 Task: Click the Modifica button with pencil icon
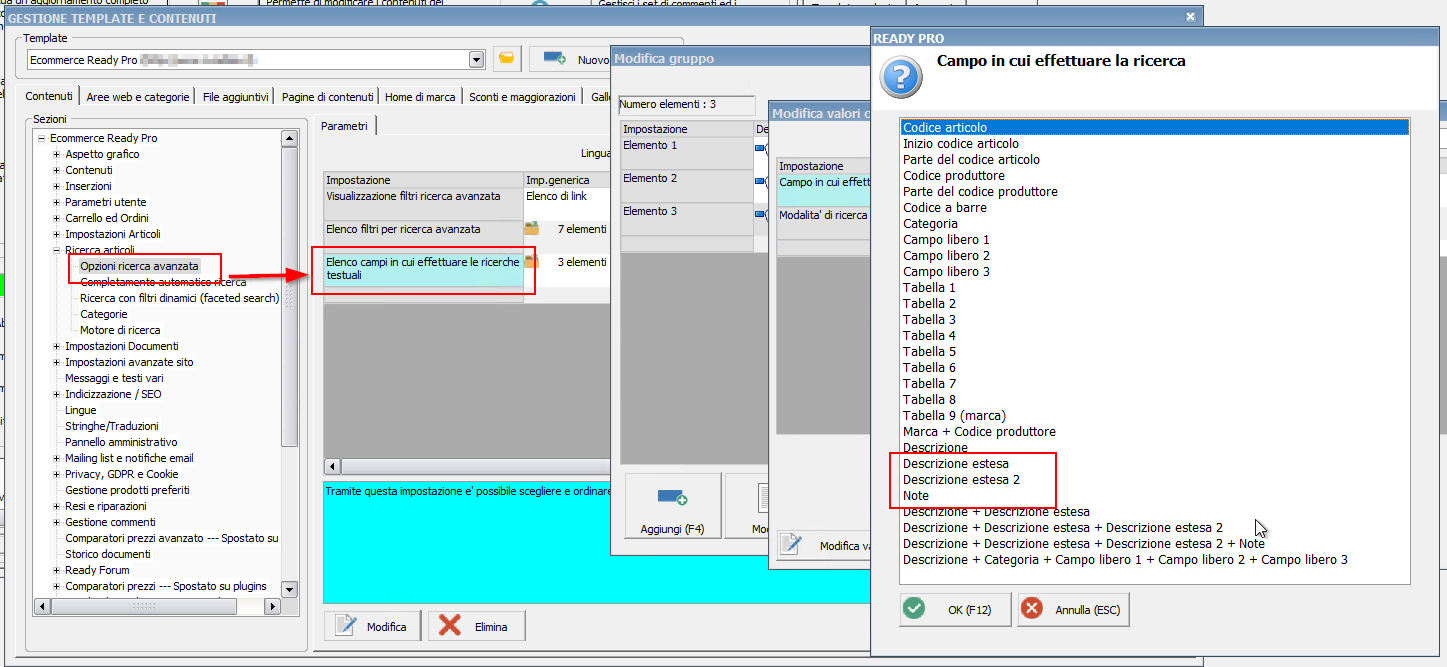tap(372, 626)
